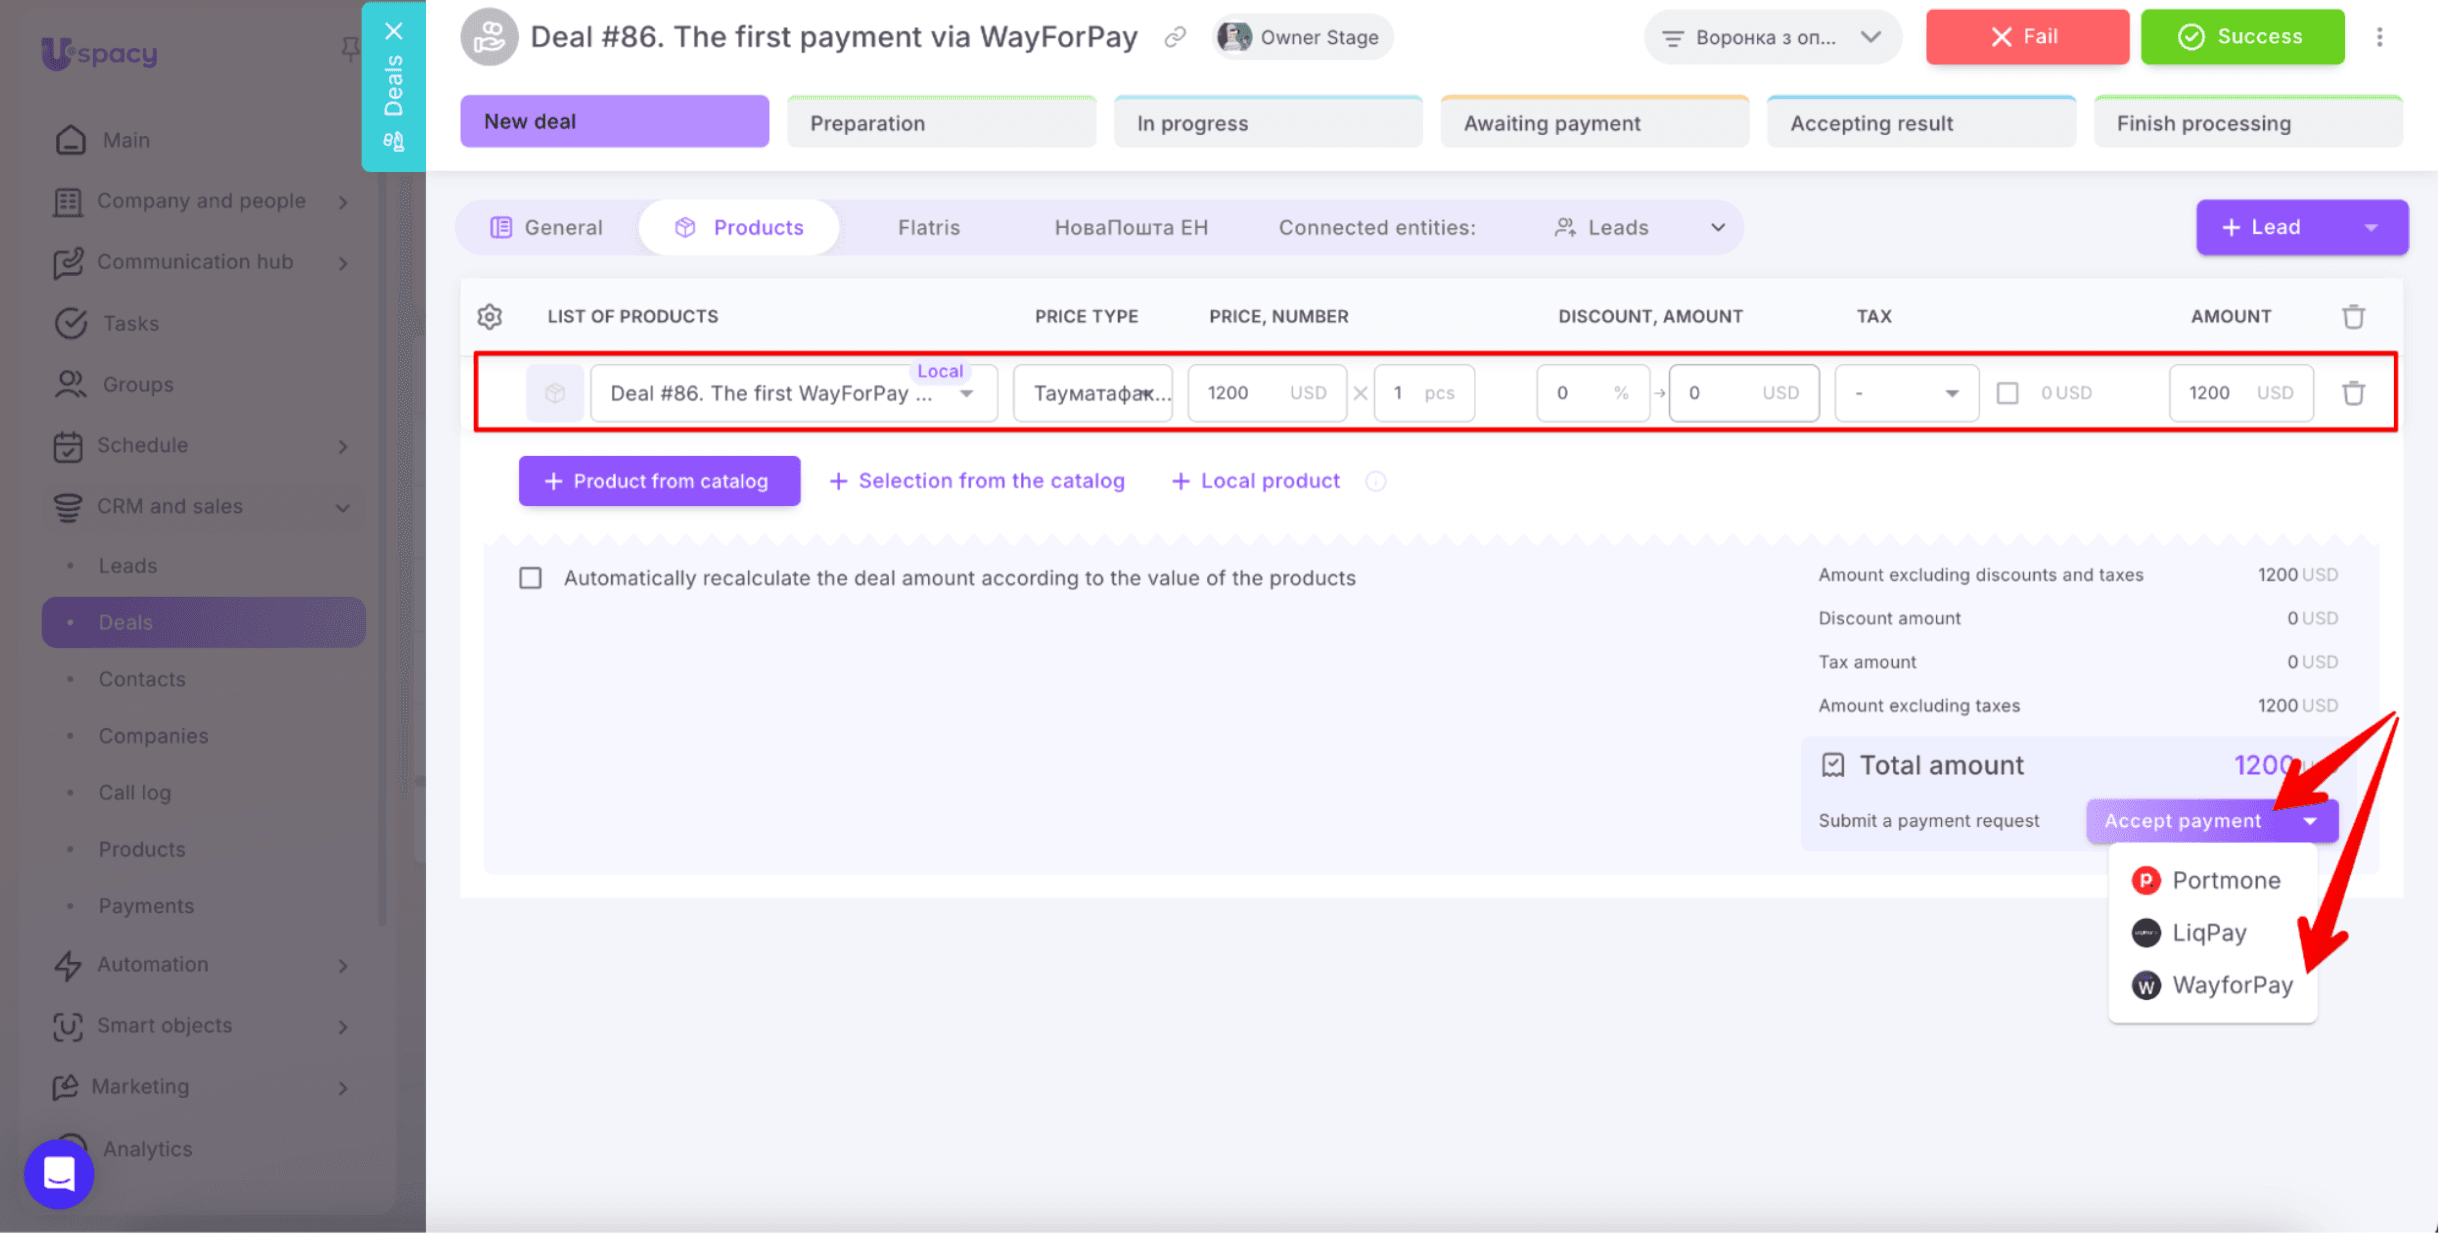Delete the Deal #86 product row
Viewport: 2452px width, 1234px height.
pyautogui.click(x=2353, y=393)
